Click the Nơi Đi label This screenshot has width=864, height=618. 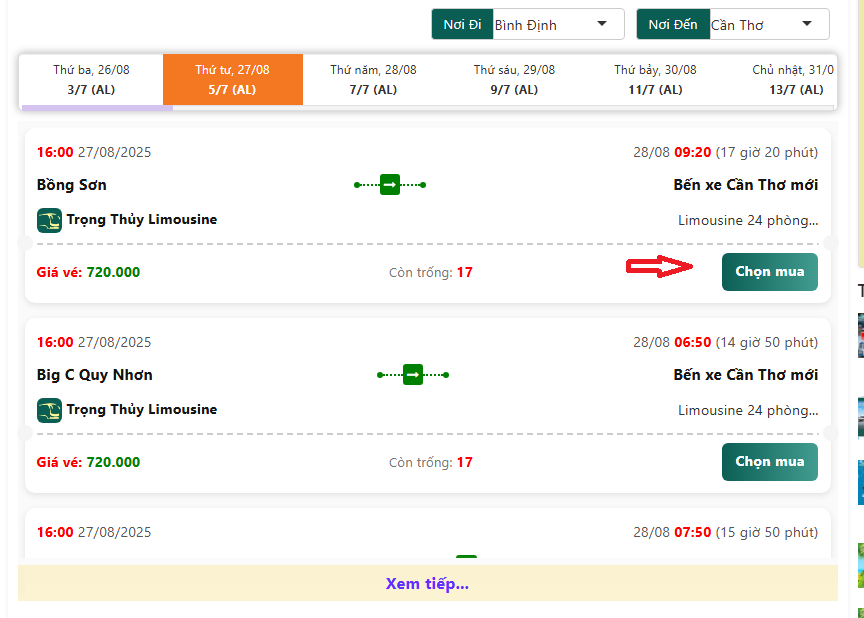(x=461, y=24)
